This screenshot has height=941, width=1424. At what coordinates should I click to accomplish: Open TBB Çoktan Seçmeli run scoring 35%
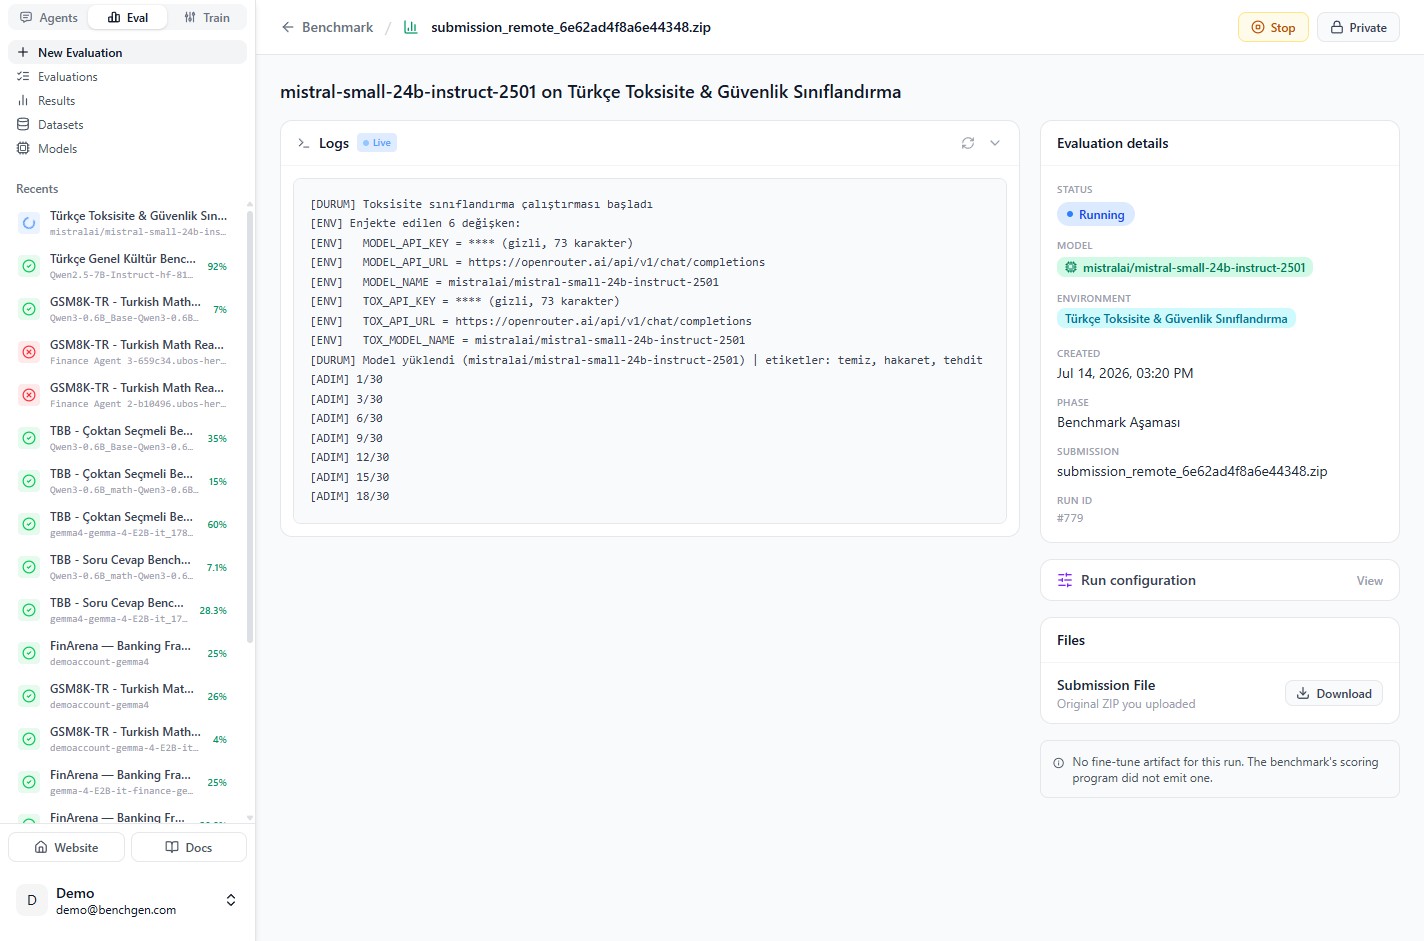127,438
